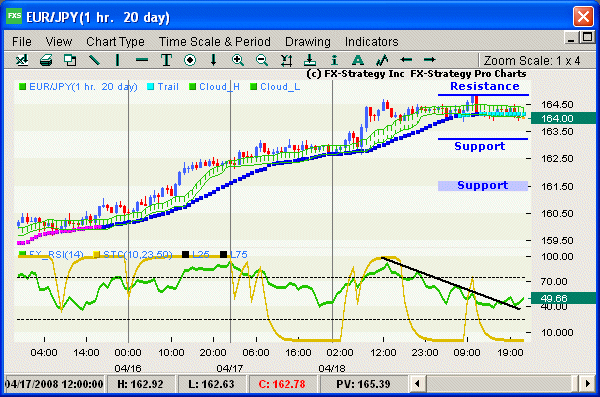
Task: Click the Cloud_L legend entry
Action: [x=275, y=87]
